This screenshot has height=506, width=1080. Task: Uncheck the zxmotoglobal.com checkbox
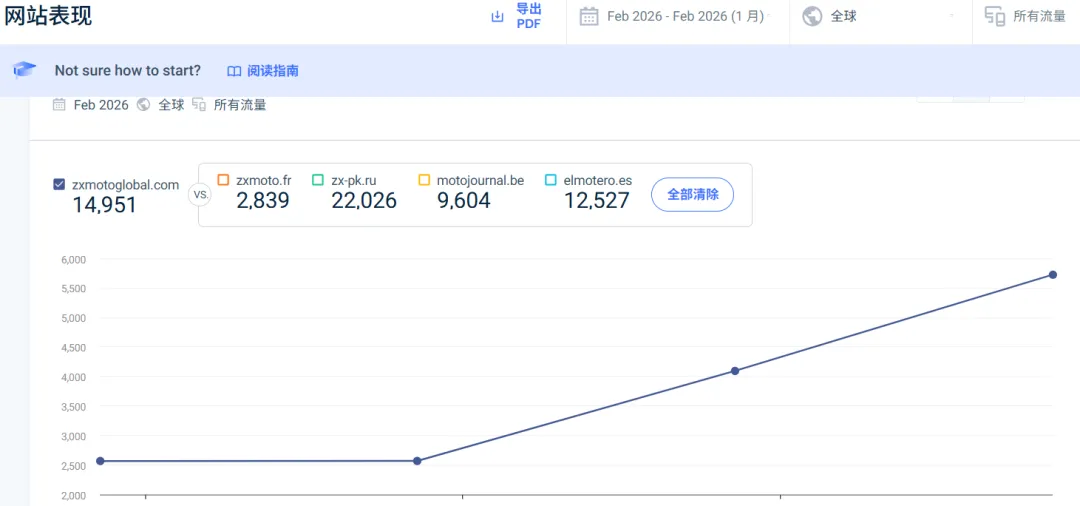pyautogui.click(x=59, y=184)
